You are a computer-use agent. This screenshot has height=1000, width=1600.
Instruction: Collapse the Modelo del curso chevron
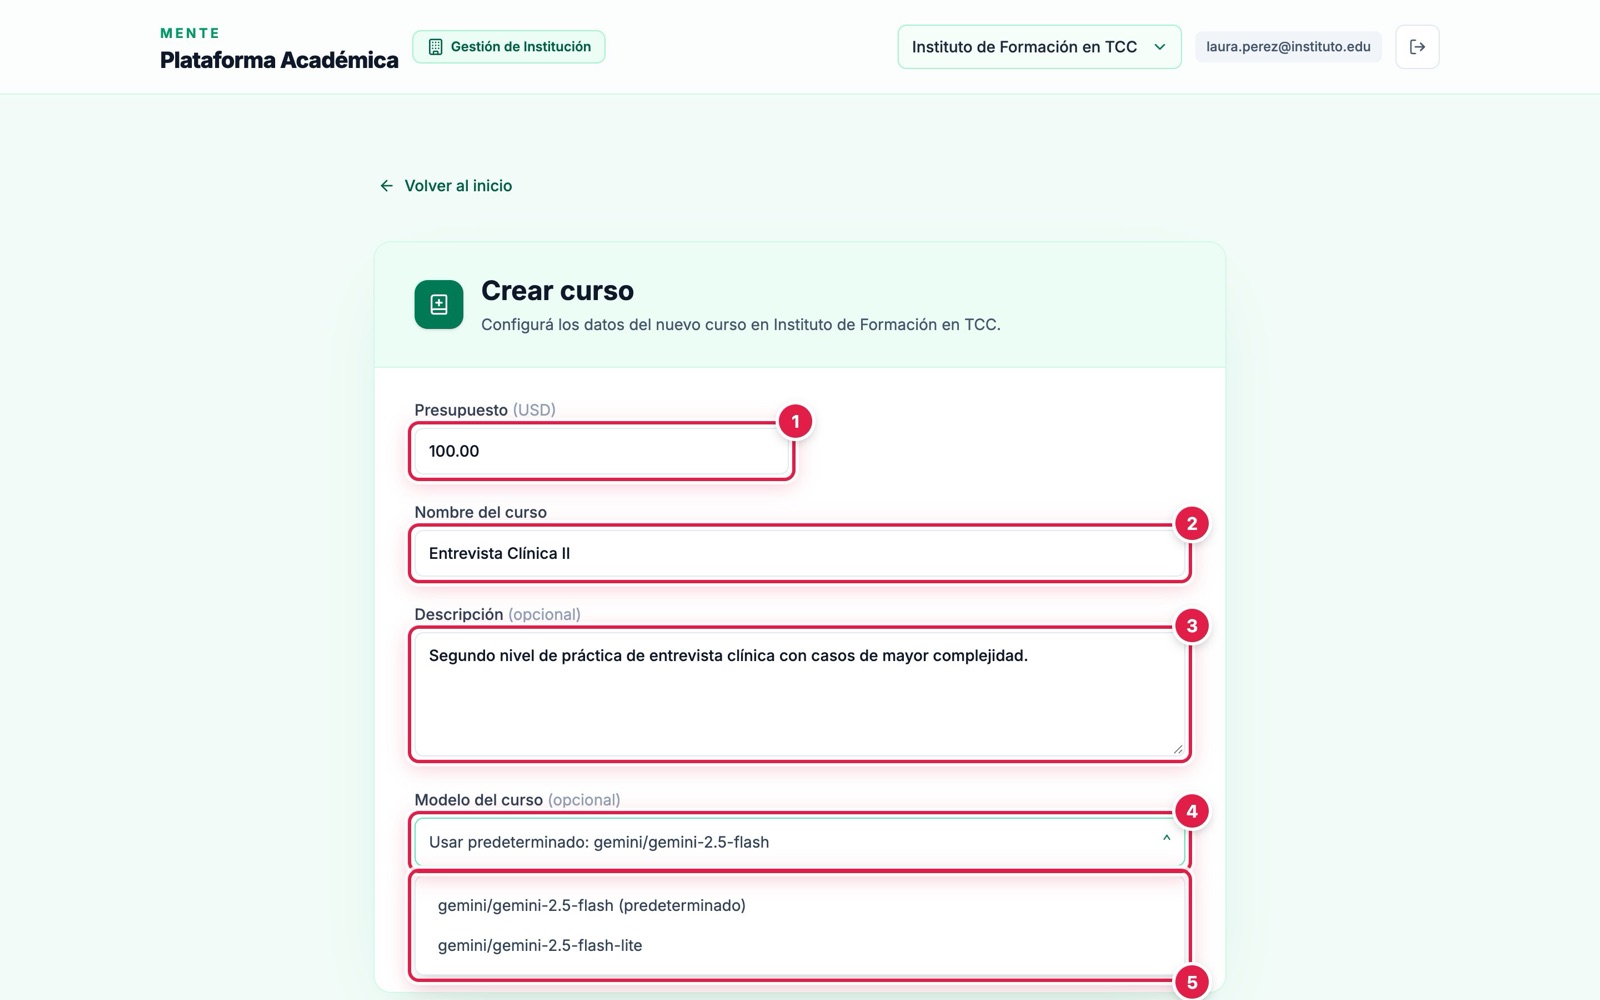1166,839
